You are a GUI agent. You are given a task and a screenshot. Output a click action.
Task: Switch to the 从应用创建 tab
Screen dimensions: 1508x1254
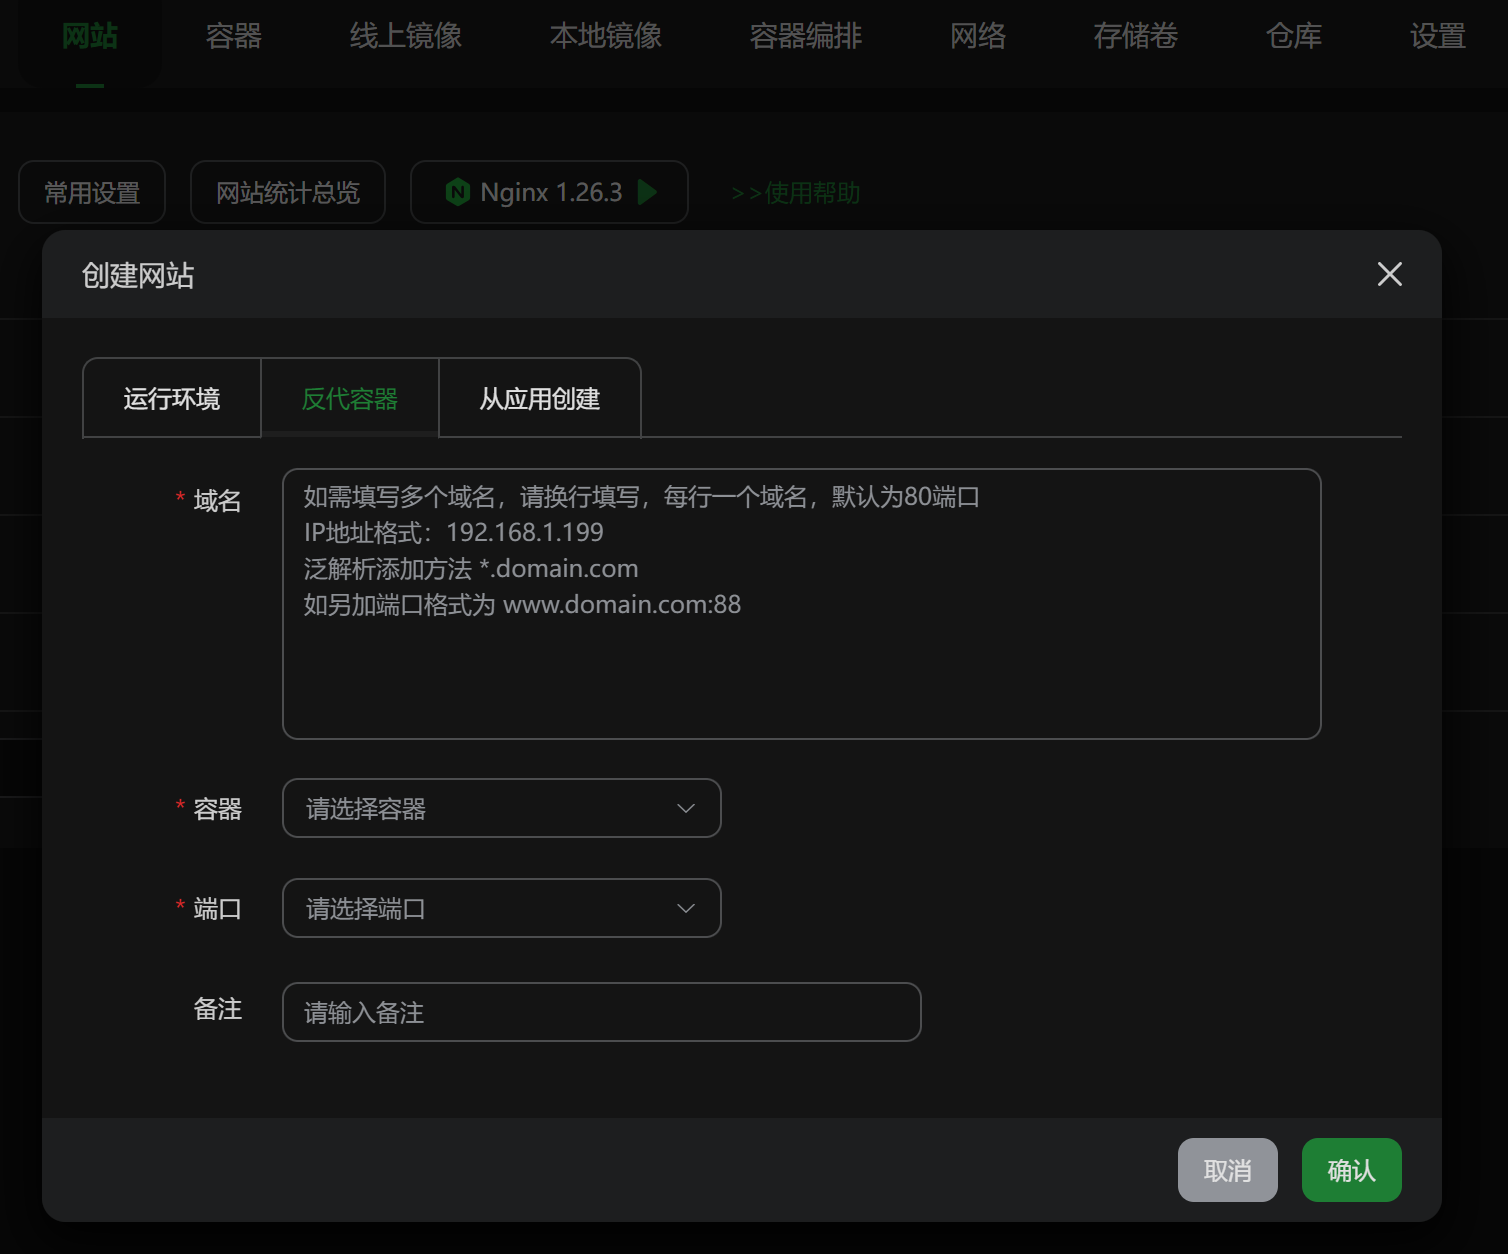[539, 398]
